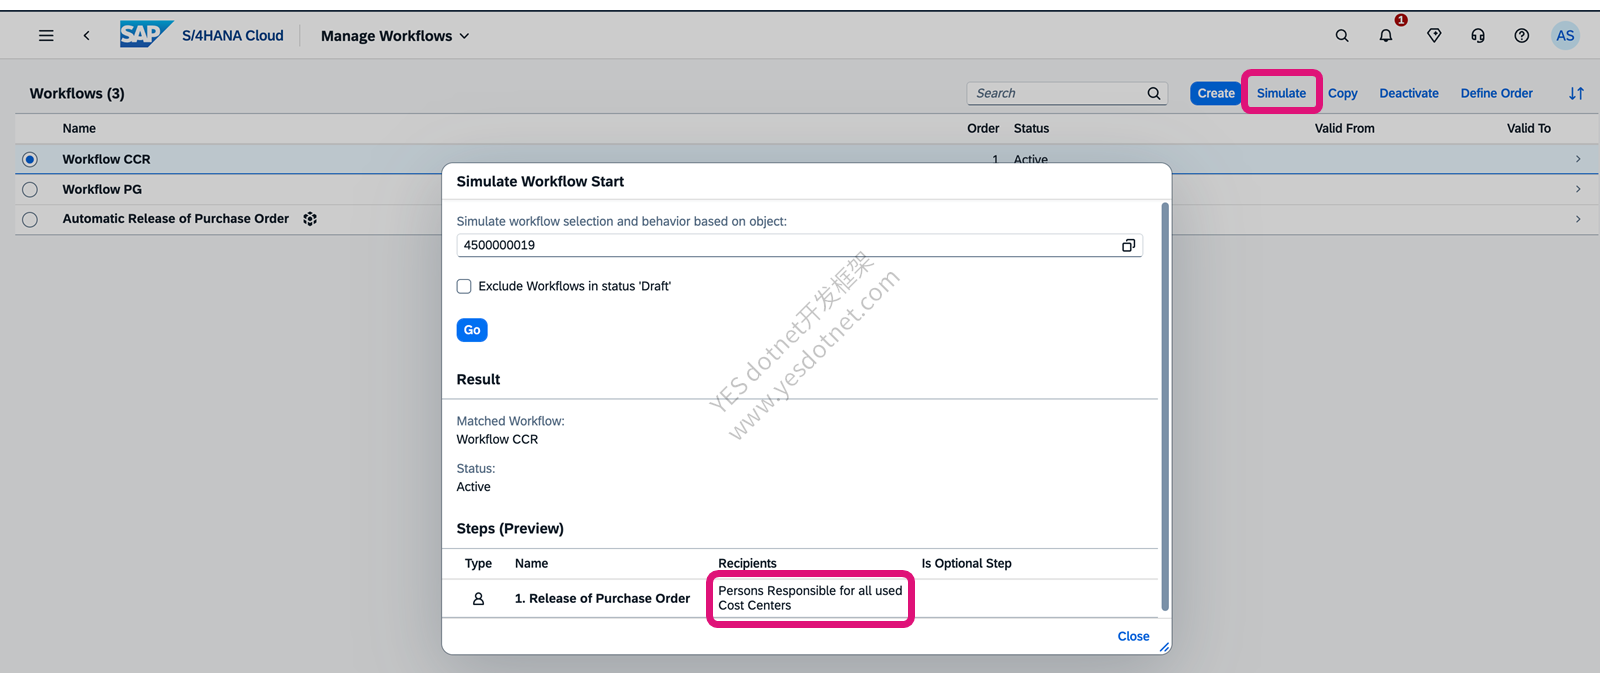Screen dimensions: 1600x683
Task: Click Automatic Release of Purchase Order name
Action: click(175, 218)
